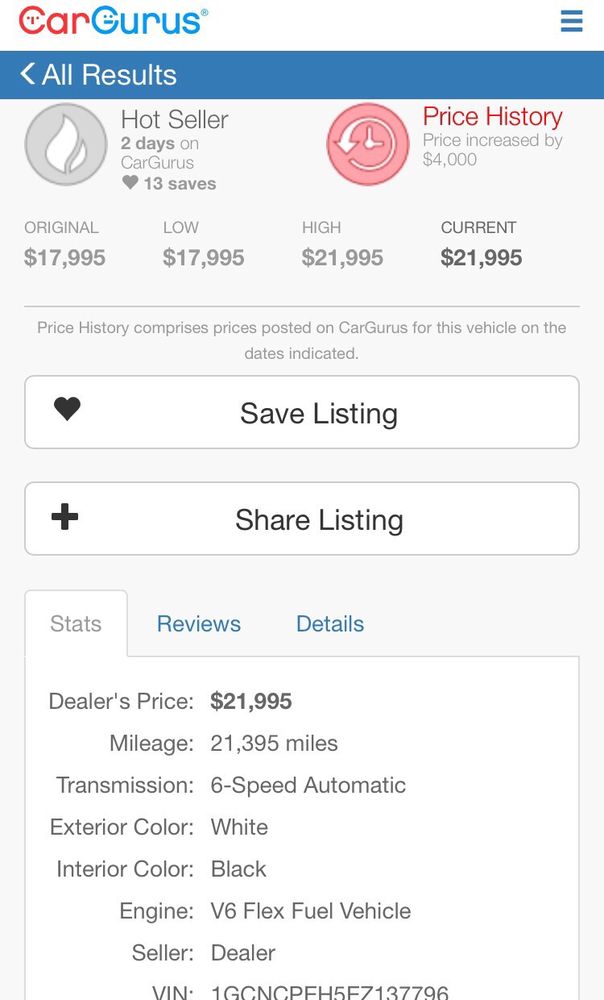The image size is (604, 1000).
Task: Click the Hot Seller flame icon
Action: [65, 145]
